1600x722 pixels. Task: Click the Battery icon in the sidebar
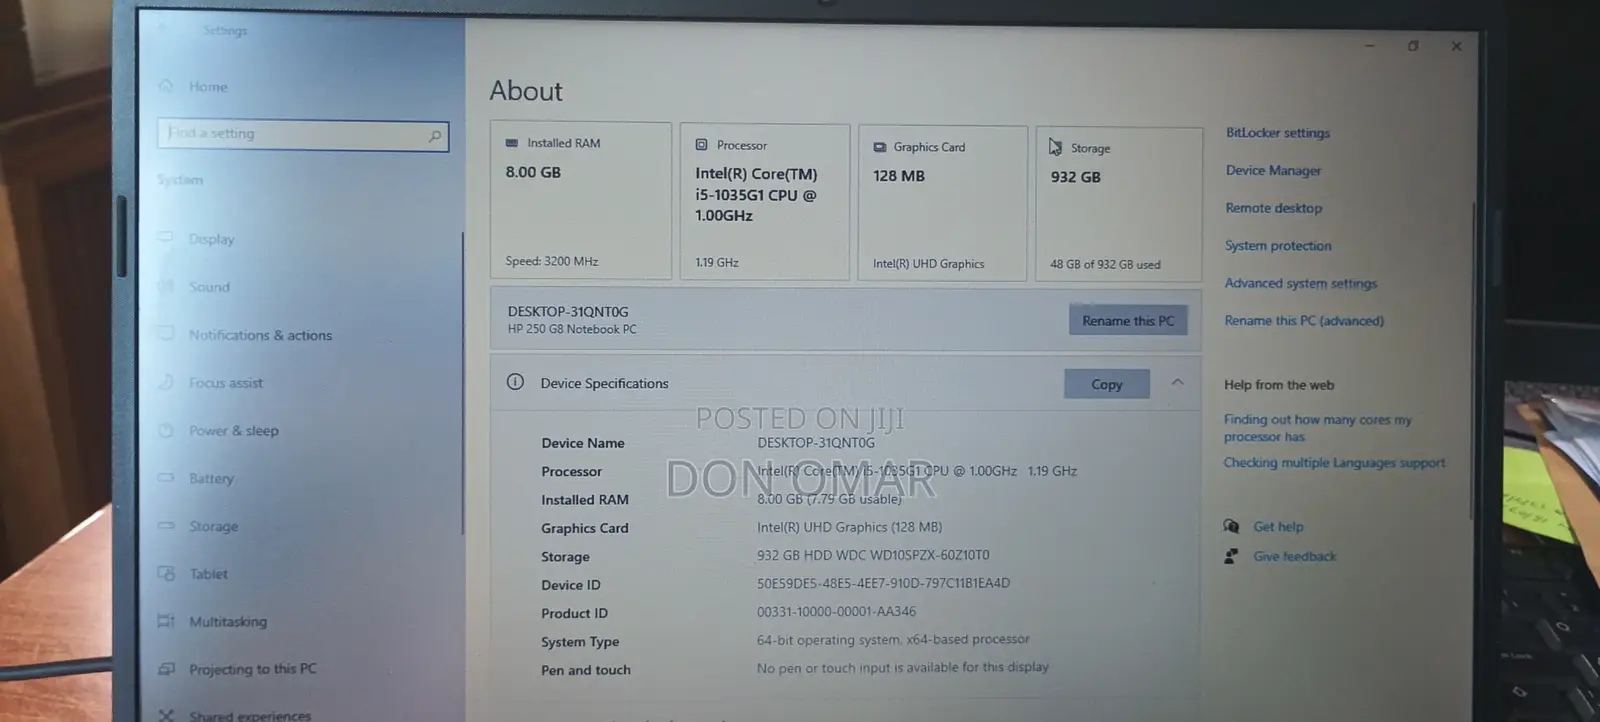(x=166, y=478)
